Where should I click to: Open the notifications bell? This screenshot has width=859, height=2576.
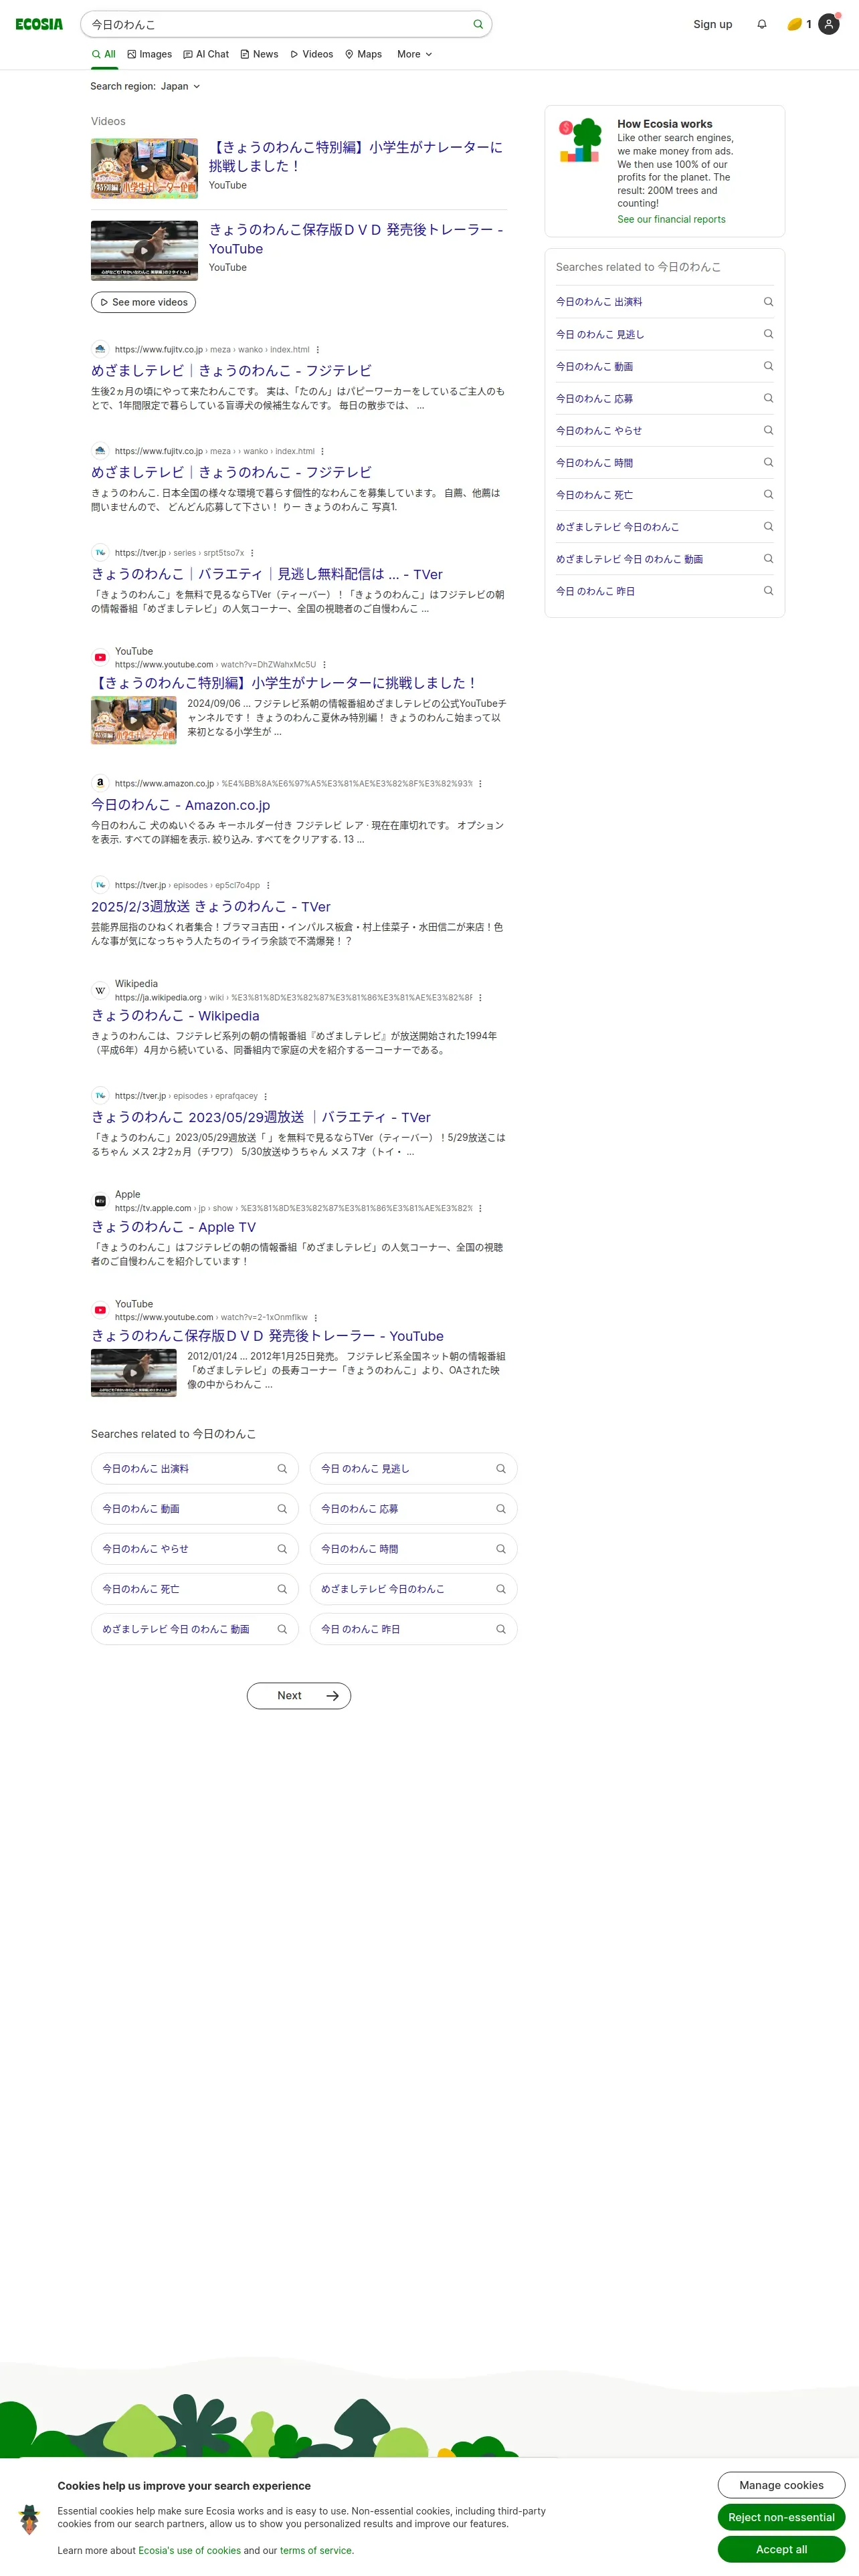pos(762,24)
